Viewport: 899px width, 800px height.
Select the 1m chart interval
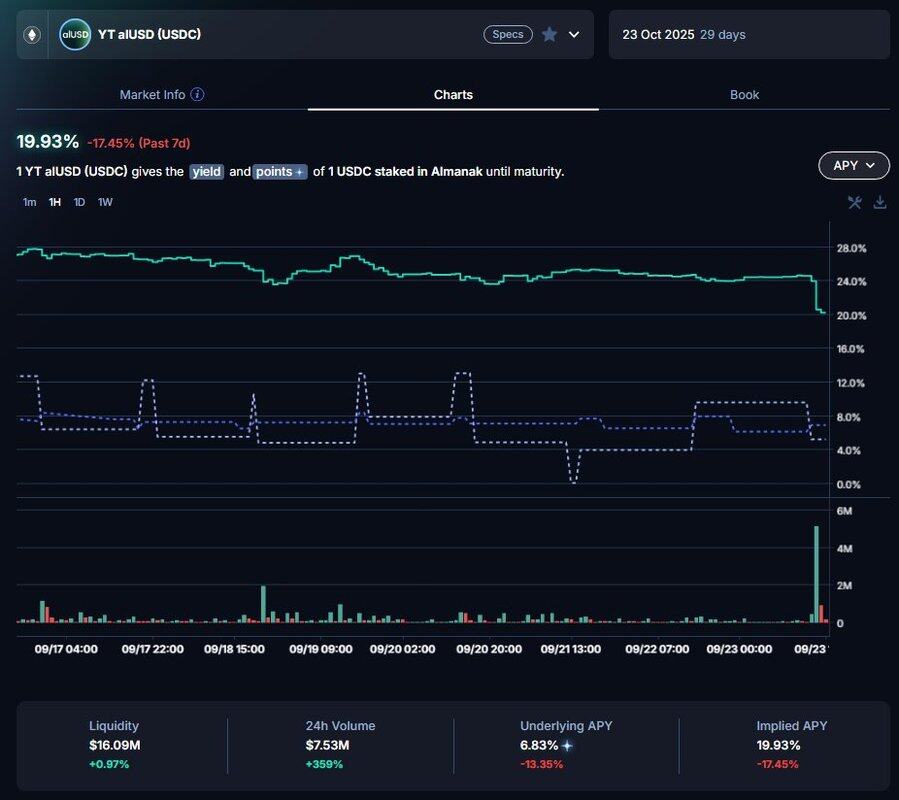29,202
